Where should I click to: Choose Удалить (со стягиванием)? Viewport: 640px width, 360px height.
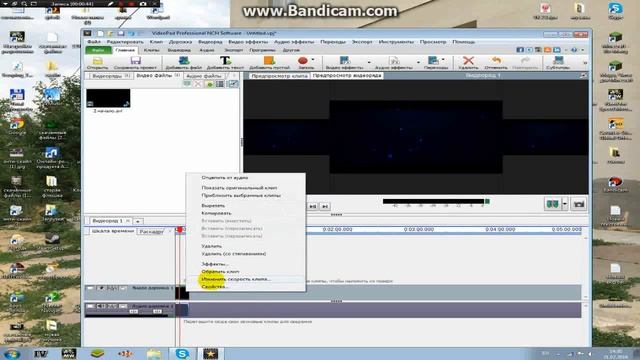click(x=233, y=254)
